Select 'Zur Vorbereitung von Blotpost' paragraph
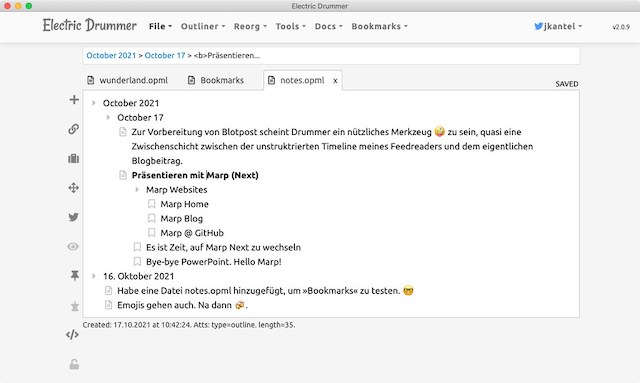 (x=332, y=146)
